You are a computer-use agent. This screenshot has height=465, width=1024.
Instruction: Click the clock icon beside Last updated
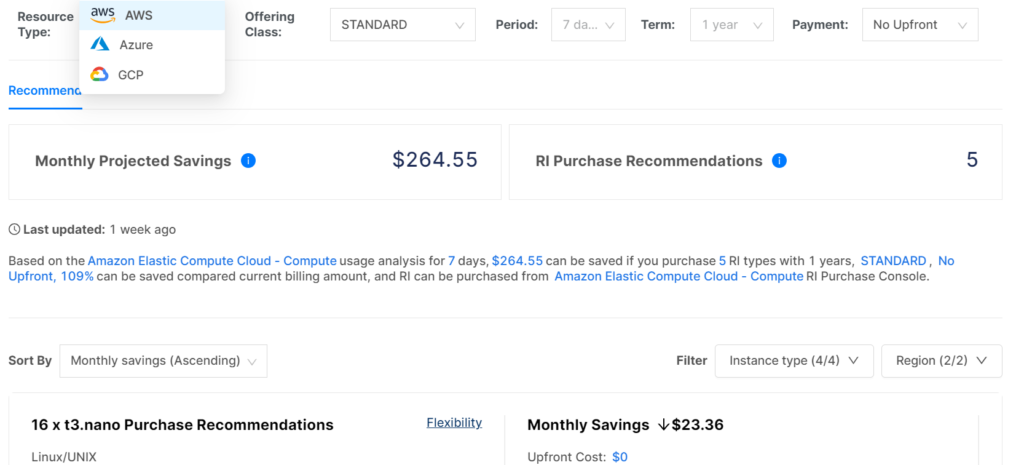tap(14, 229)
